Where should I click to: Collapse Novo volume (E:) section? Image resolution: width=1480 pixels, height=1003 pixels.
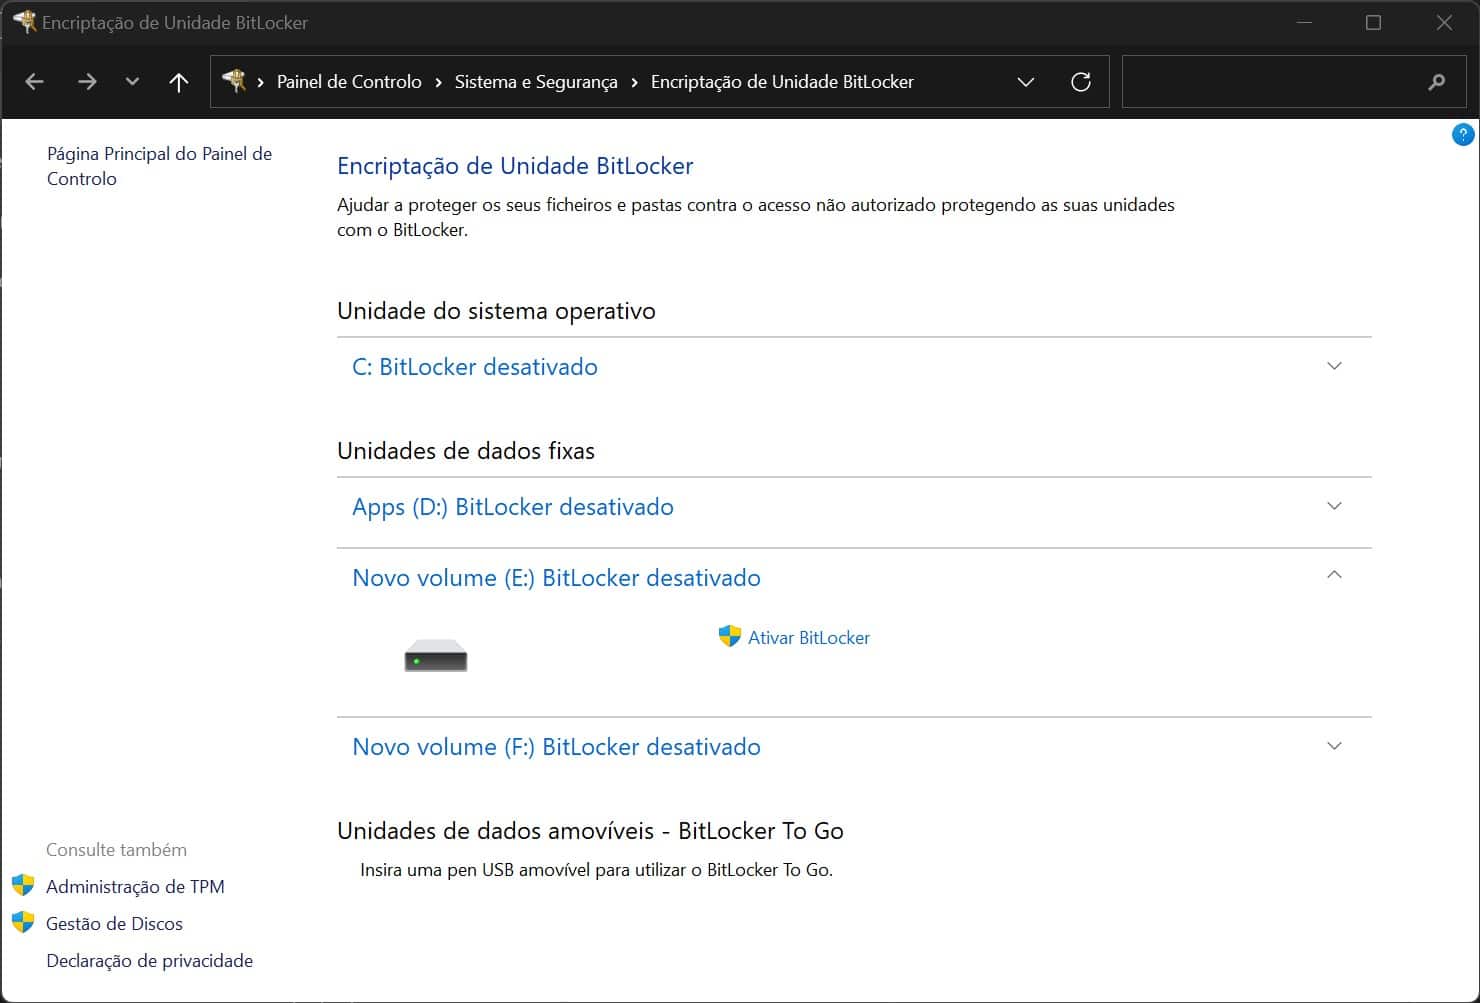1333,575
